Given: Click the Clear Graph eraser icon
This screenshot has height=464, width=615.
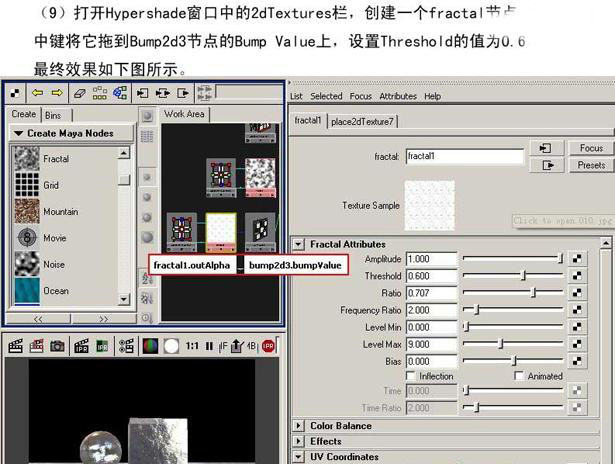Looking at the screenshot, I should (80, 93).
